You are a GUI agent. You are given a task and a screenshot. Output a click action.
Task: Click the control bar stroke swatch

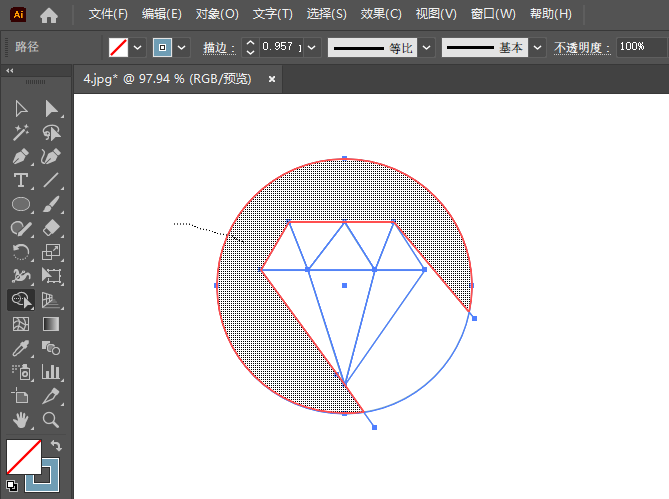point(162,48)
